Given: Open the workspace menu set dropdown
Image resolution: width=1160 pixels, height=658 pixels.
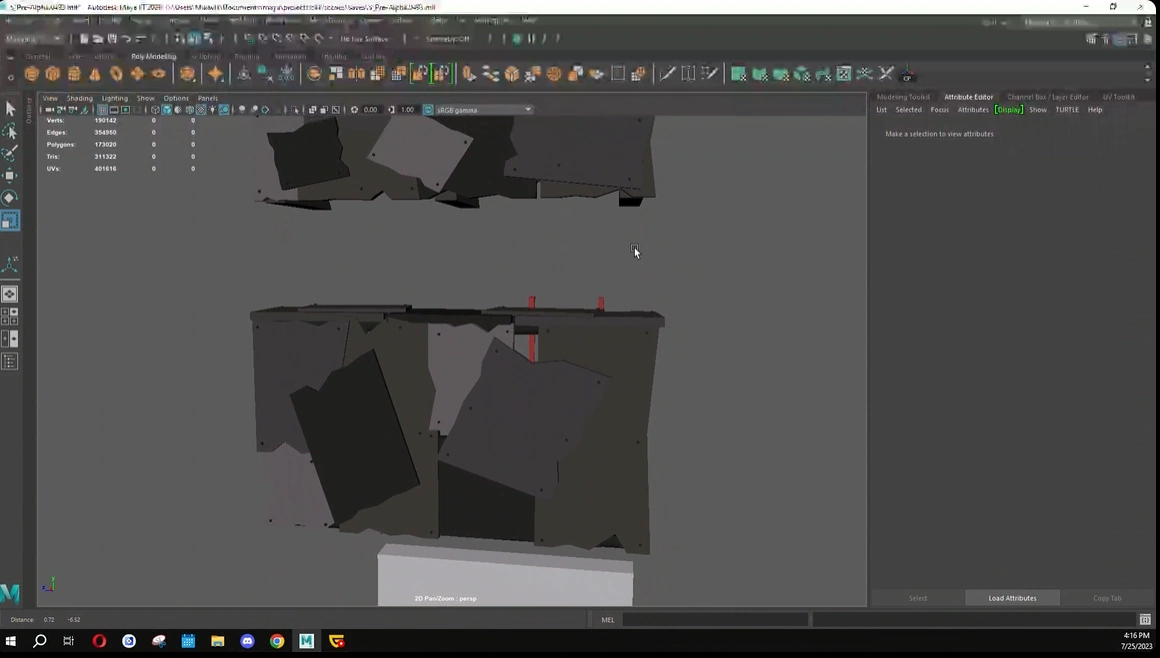Looking at the screenshot, I should 34,39.
